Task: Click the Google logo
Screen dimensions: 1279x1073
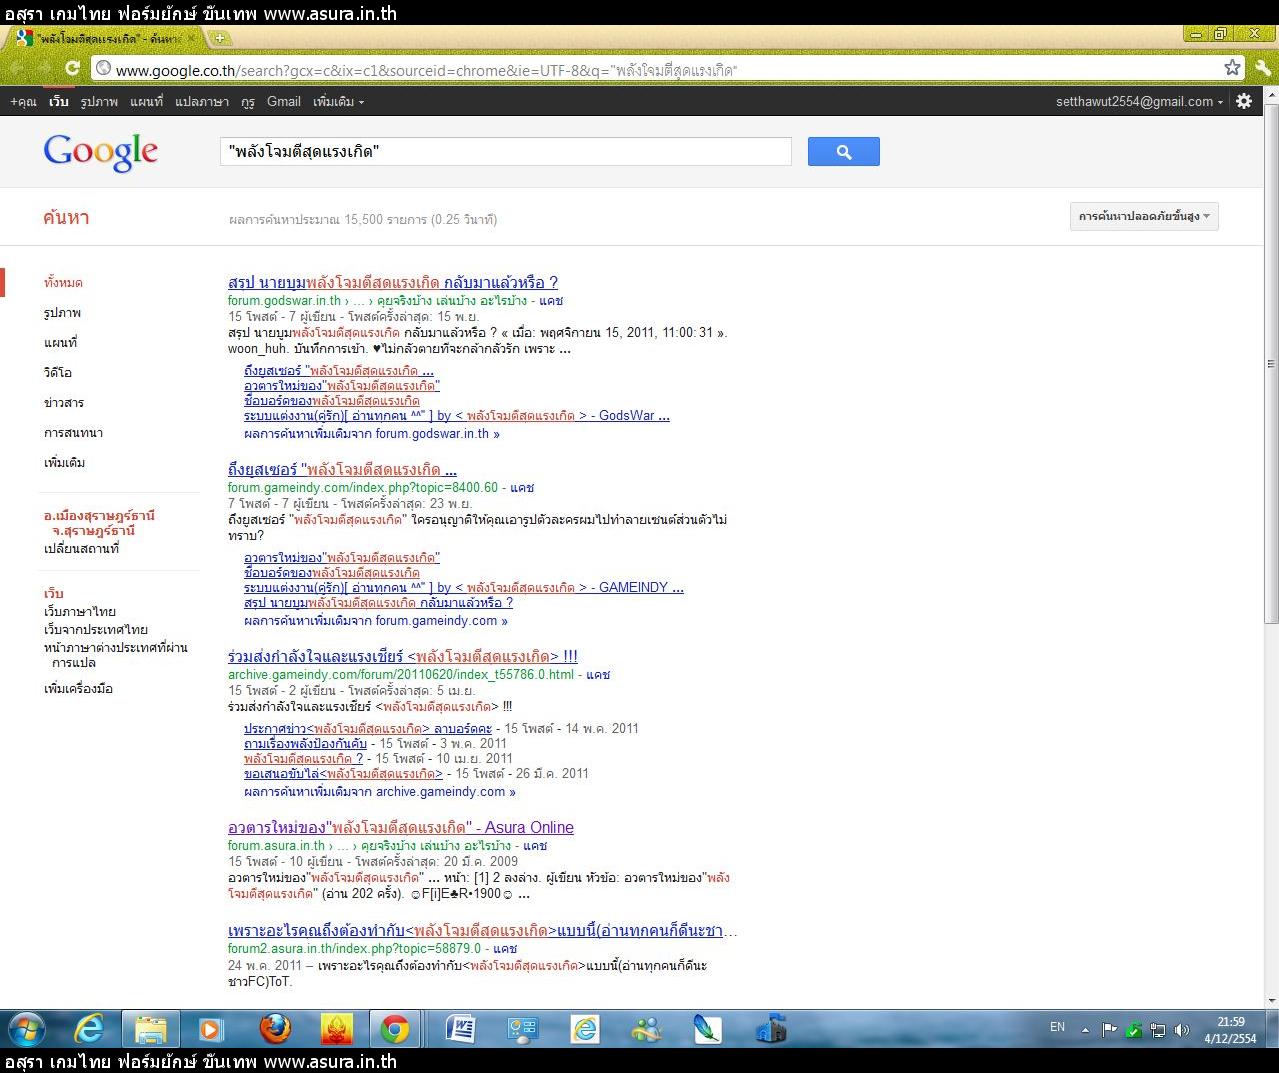Action: pyautogui.click(x=100, y=153)
